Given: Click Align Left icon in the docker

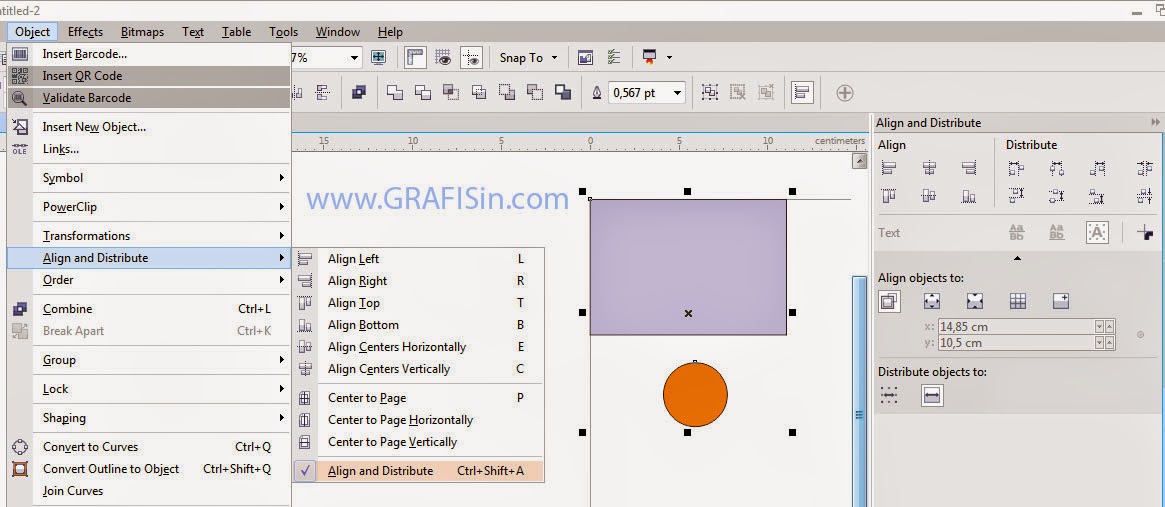Looking at the screenshot, I should click(x=889, y=169).
